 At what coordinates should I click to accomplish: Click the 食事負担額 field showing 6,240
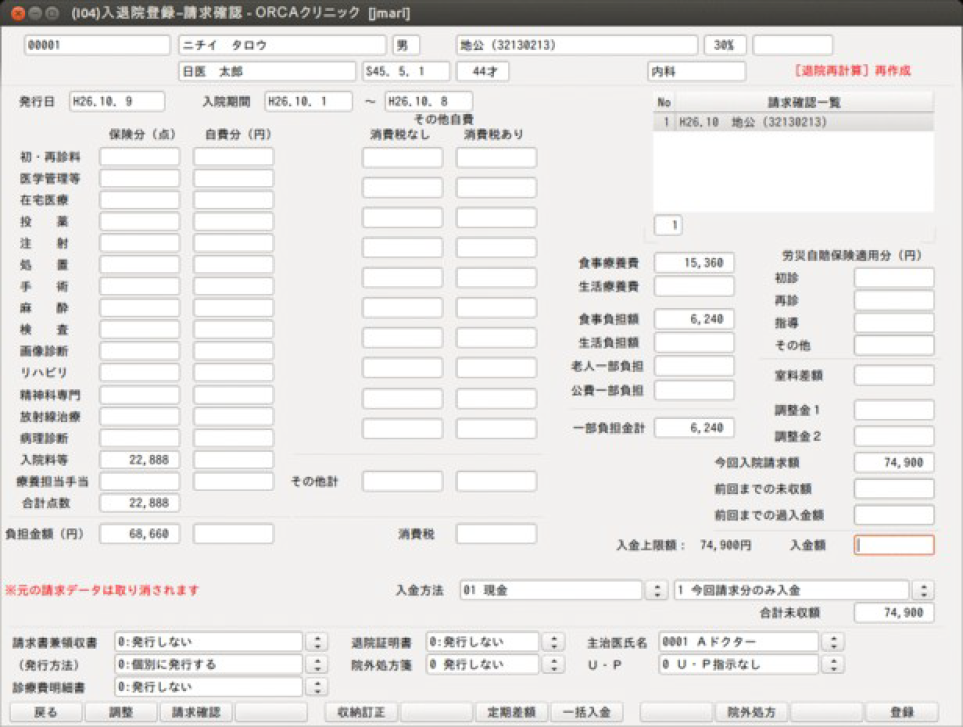pos(694,319)
